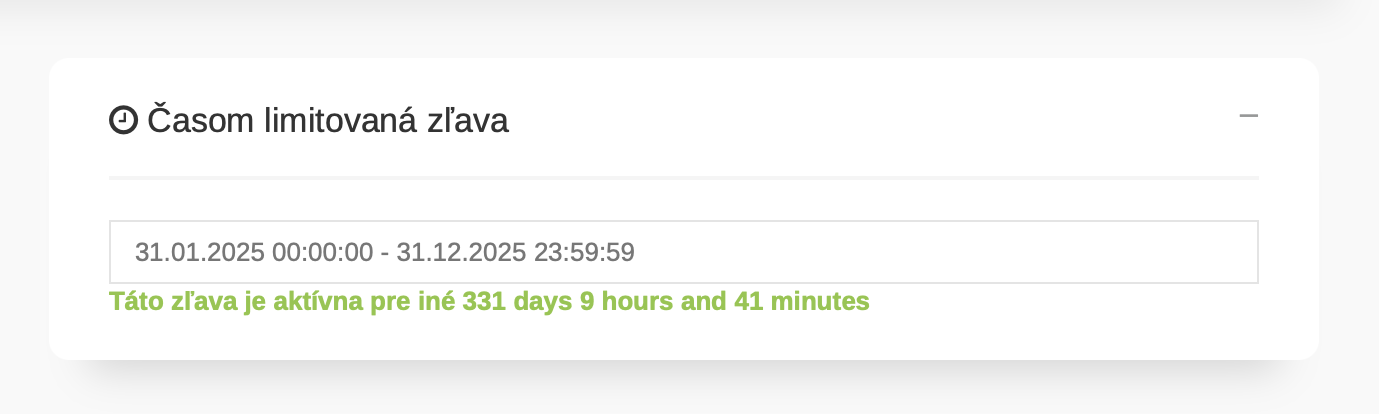The height and width of the screenshot is (414, 1379).
Task: Collapse the Časom limitovaná zľava panel
Action: (x=1248, y=116)
